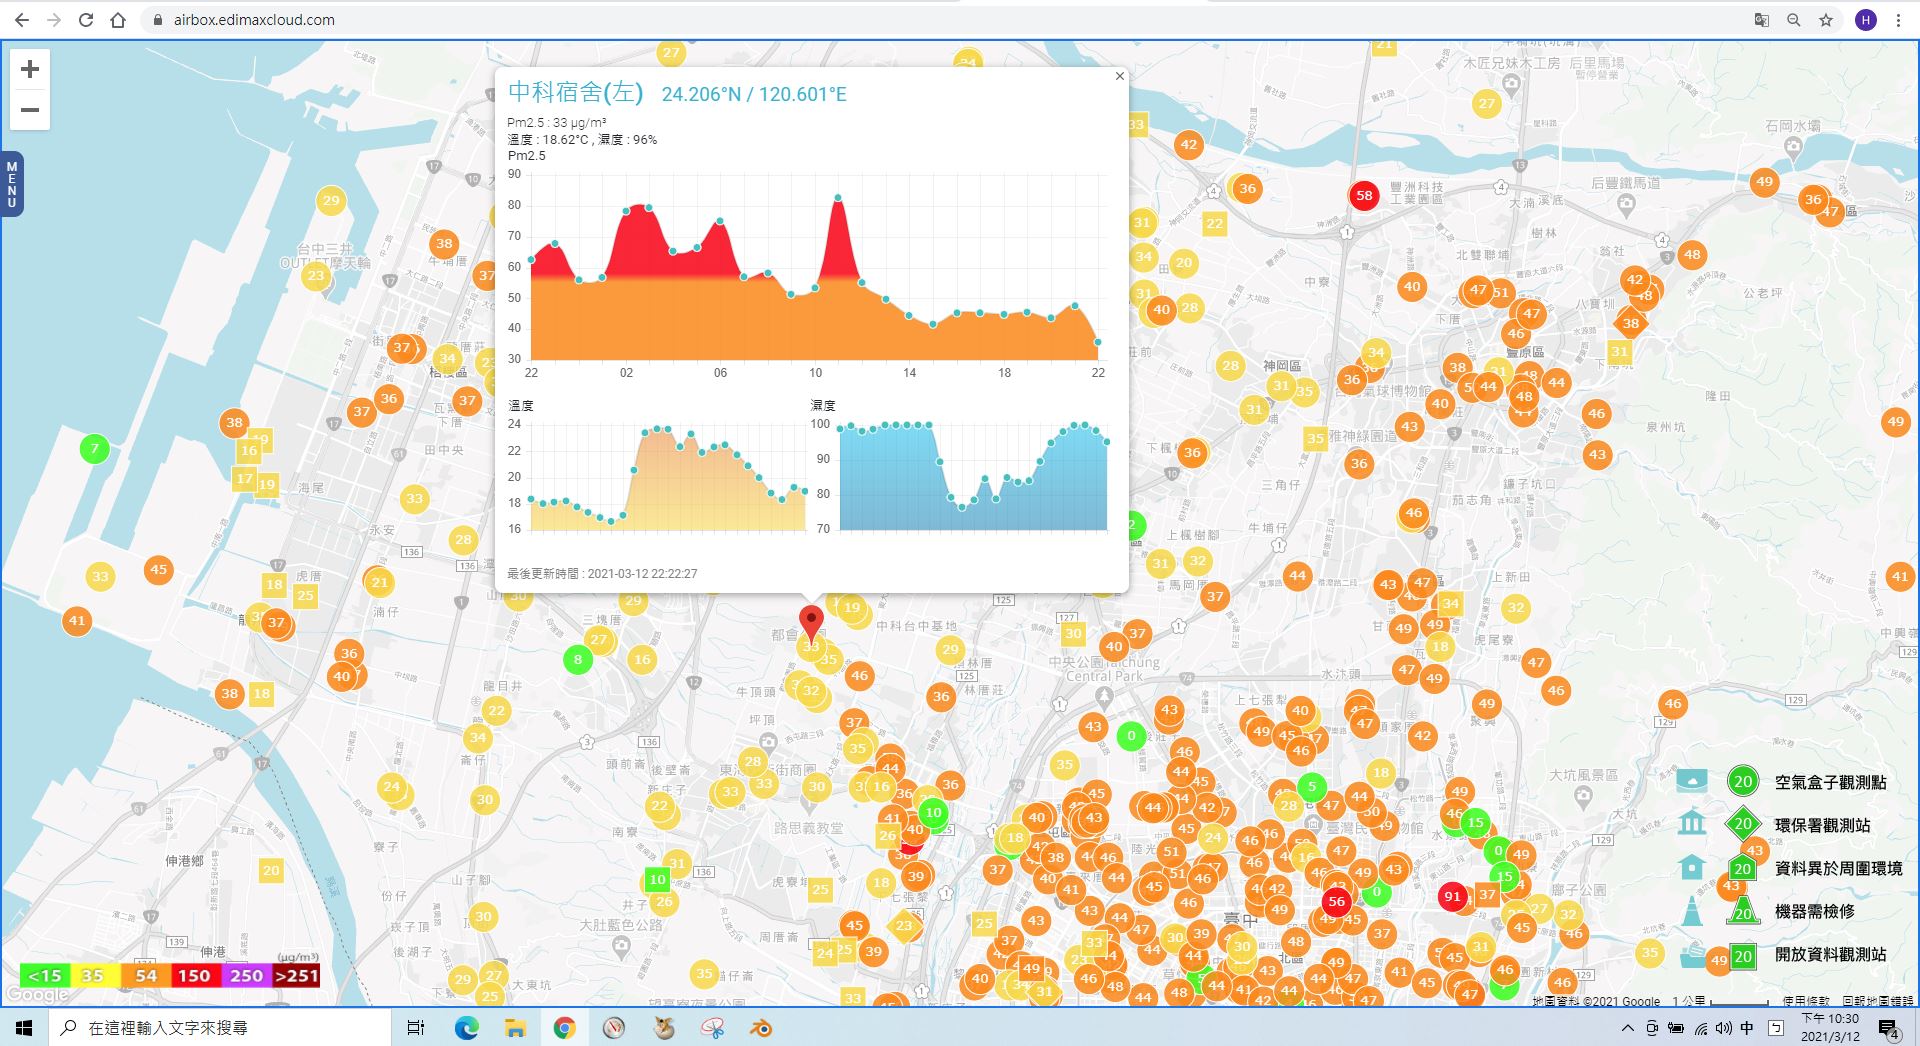Screen dimensions: 1920x1046
Task: Launch Microsoft Edge from taskbar
Action: tap(466, 1027)
